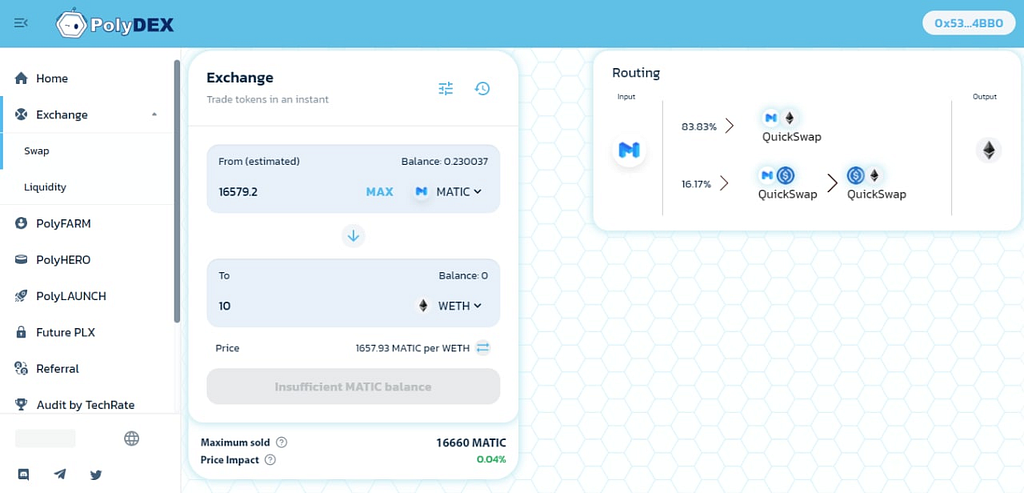Click the To amount field with 10

pyautogui.click(x=313, y=306)
